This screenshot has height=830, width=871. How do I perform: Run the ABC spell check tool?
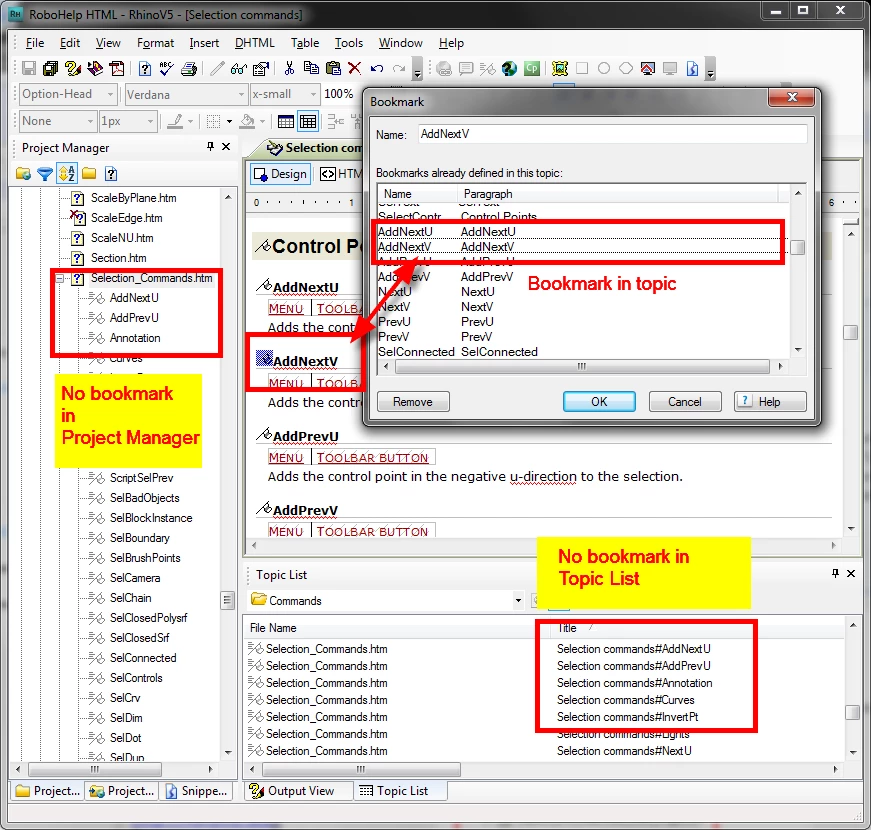click(166, 68)
